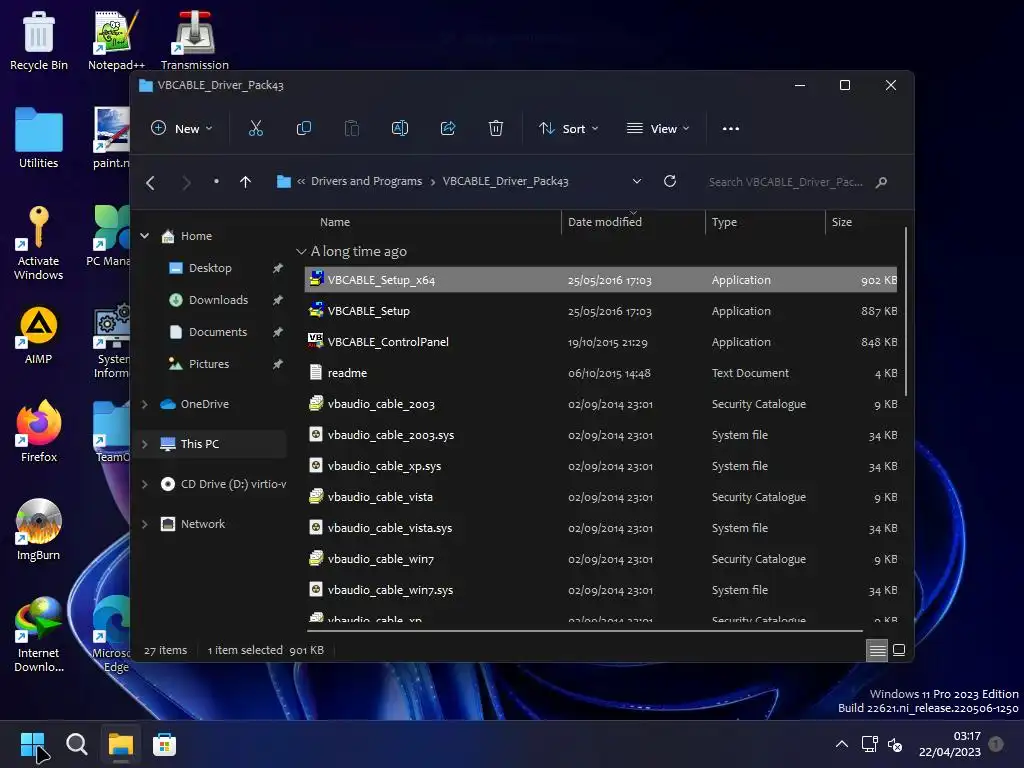
Task: Click taskbar Search magnifier
Action: [x=76, y=744]
